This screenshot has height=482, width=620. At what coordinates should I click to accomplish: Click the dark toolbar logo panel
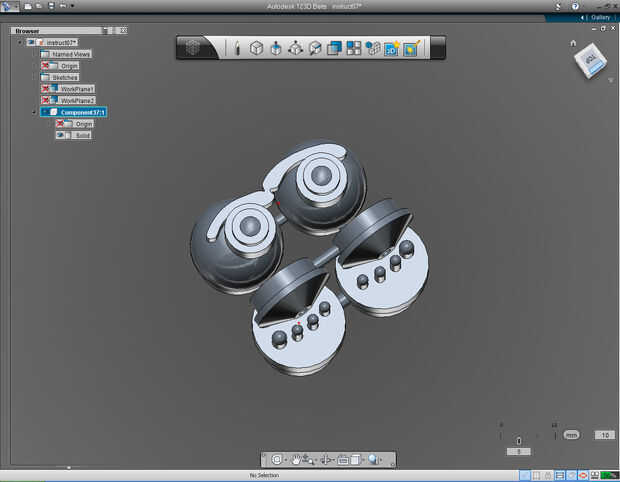pos(194,48)
